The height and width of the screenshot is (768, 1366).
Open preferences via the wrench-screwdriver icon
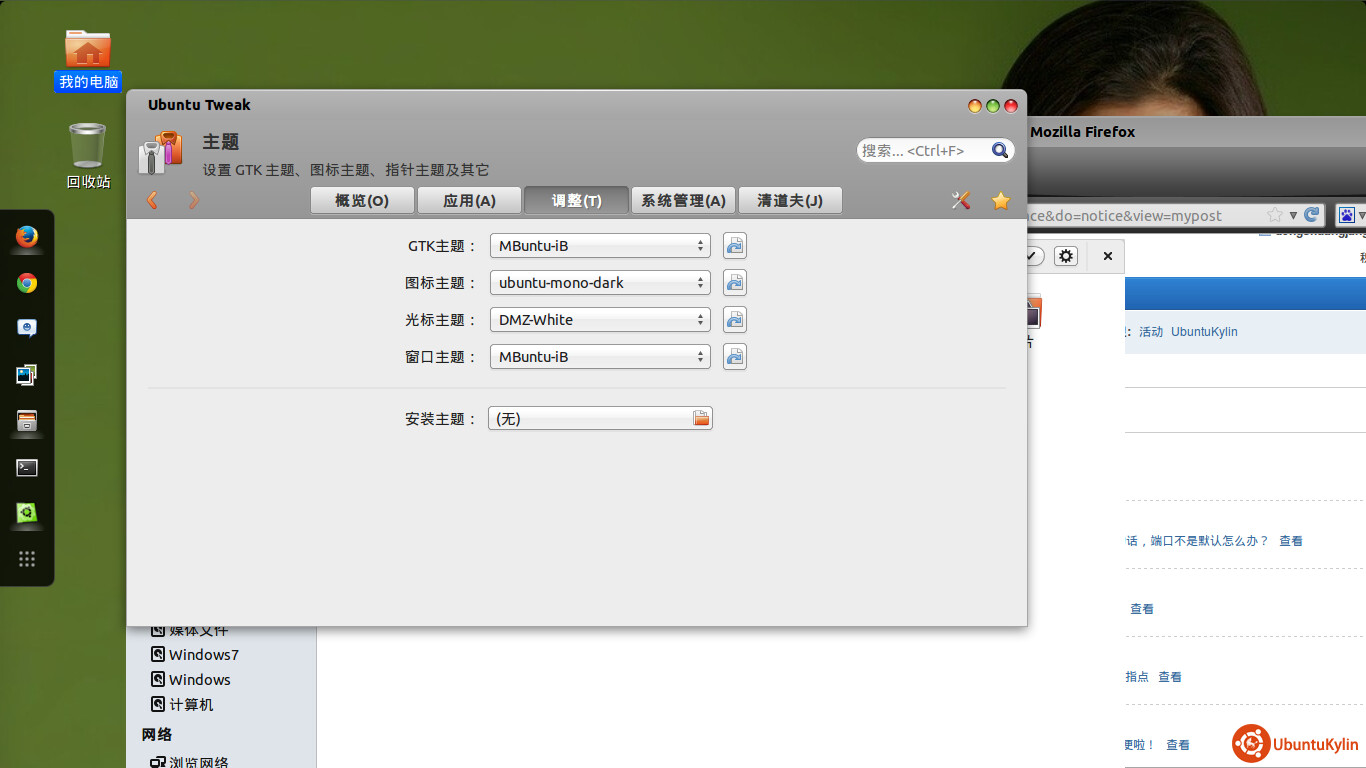tap(961, 201)
